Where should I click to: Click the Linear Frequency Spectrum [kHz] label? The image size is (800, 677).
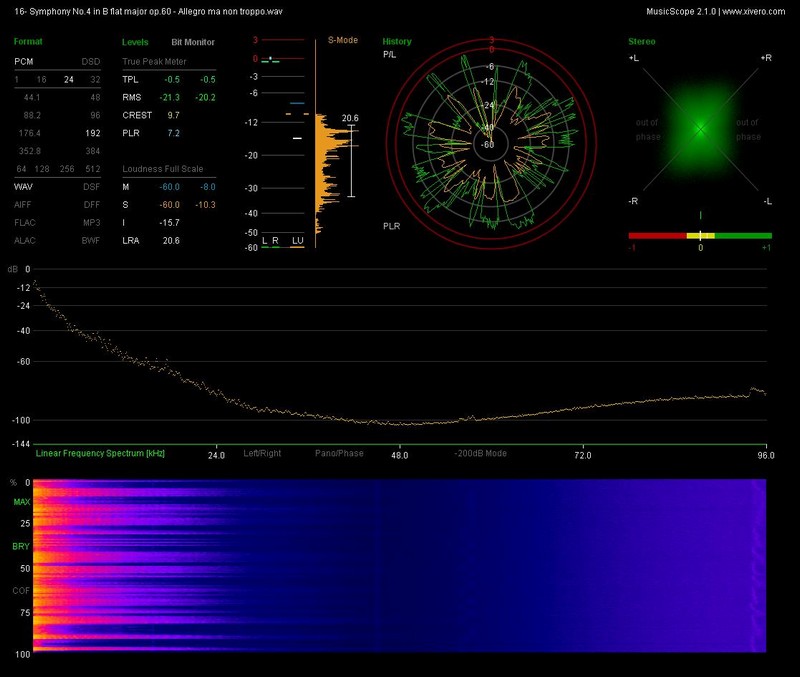tap(100, 453)
